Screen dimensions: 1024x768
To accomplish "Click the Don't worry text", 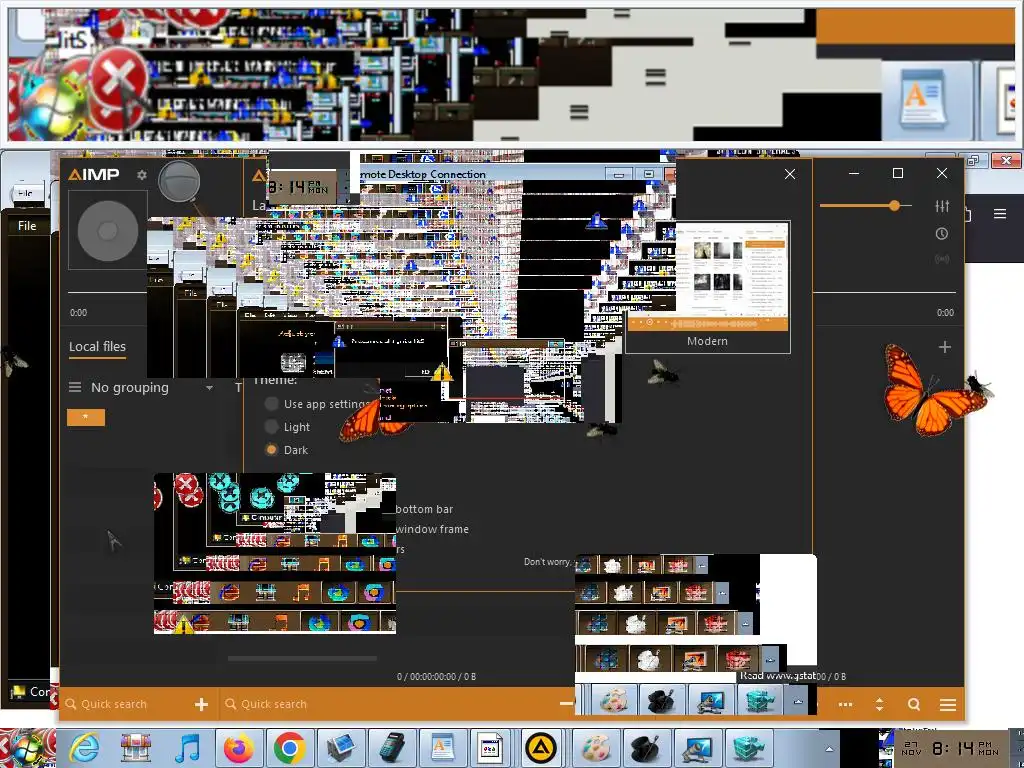I will pyautogui.click(x=547, y=562).
